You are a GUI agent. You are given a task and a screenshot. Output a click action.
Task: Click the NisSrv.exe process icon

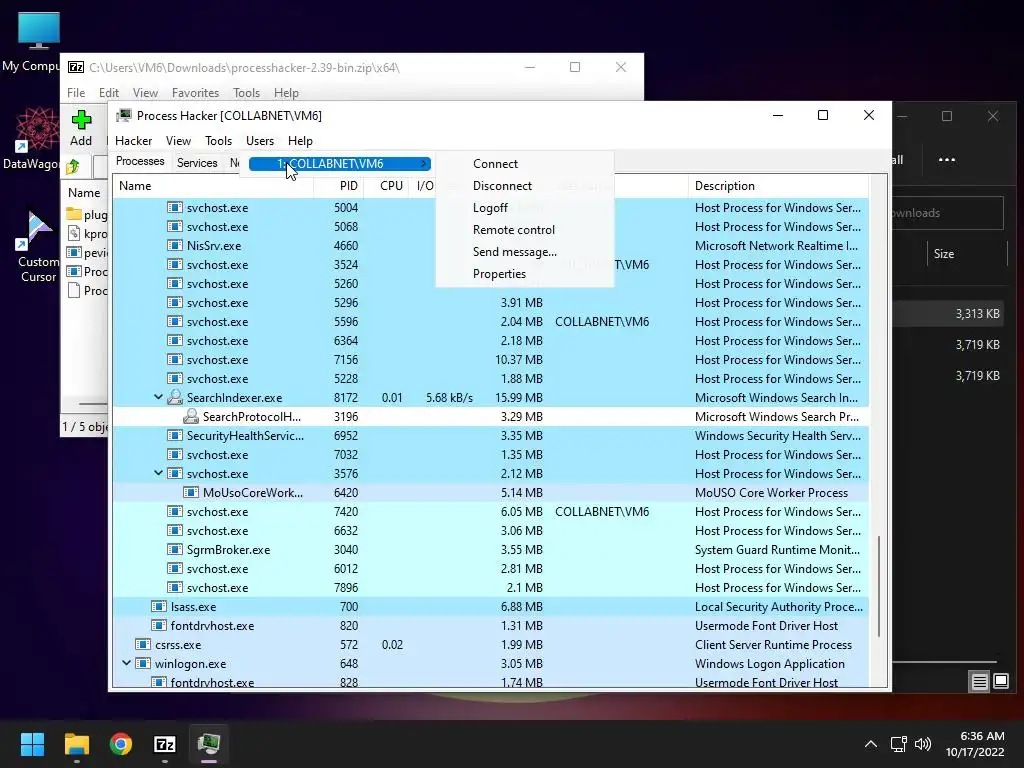click(174, 246)
